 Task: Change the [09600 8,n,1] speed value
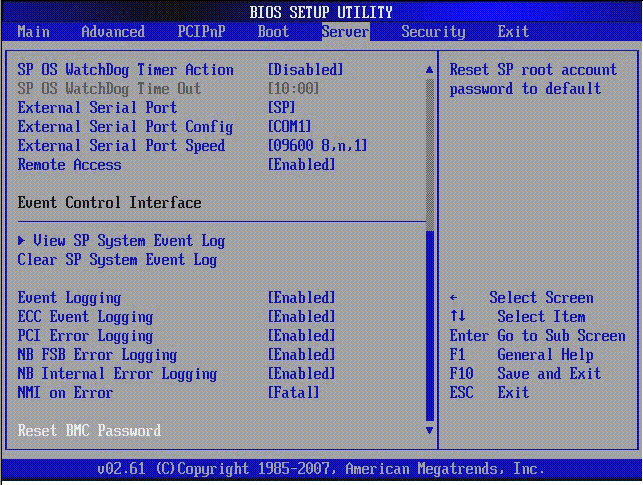point(317,146)
